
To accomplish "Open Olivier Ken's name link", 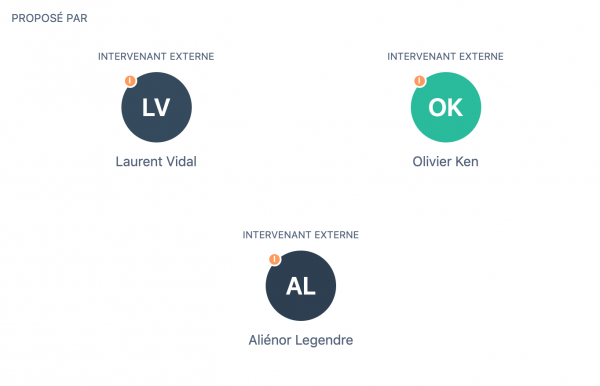I will click(x=445, y=161).
